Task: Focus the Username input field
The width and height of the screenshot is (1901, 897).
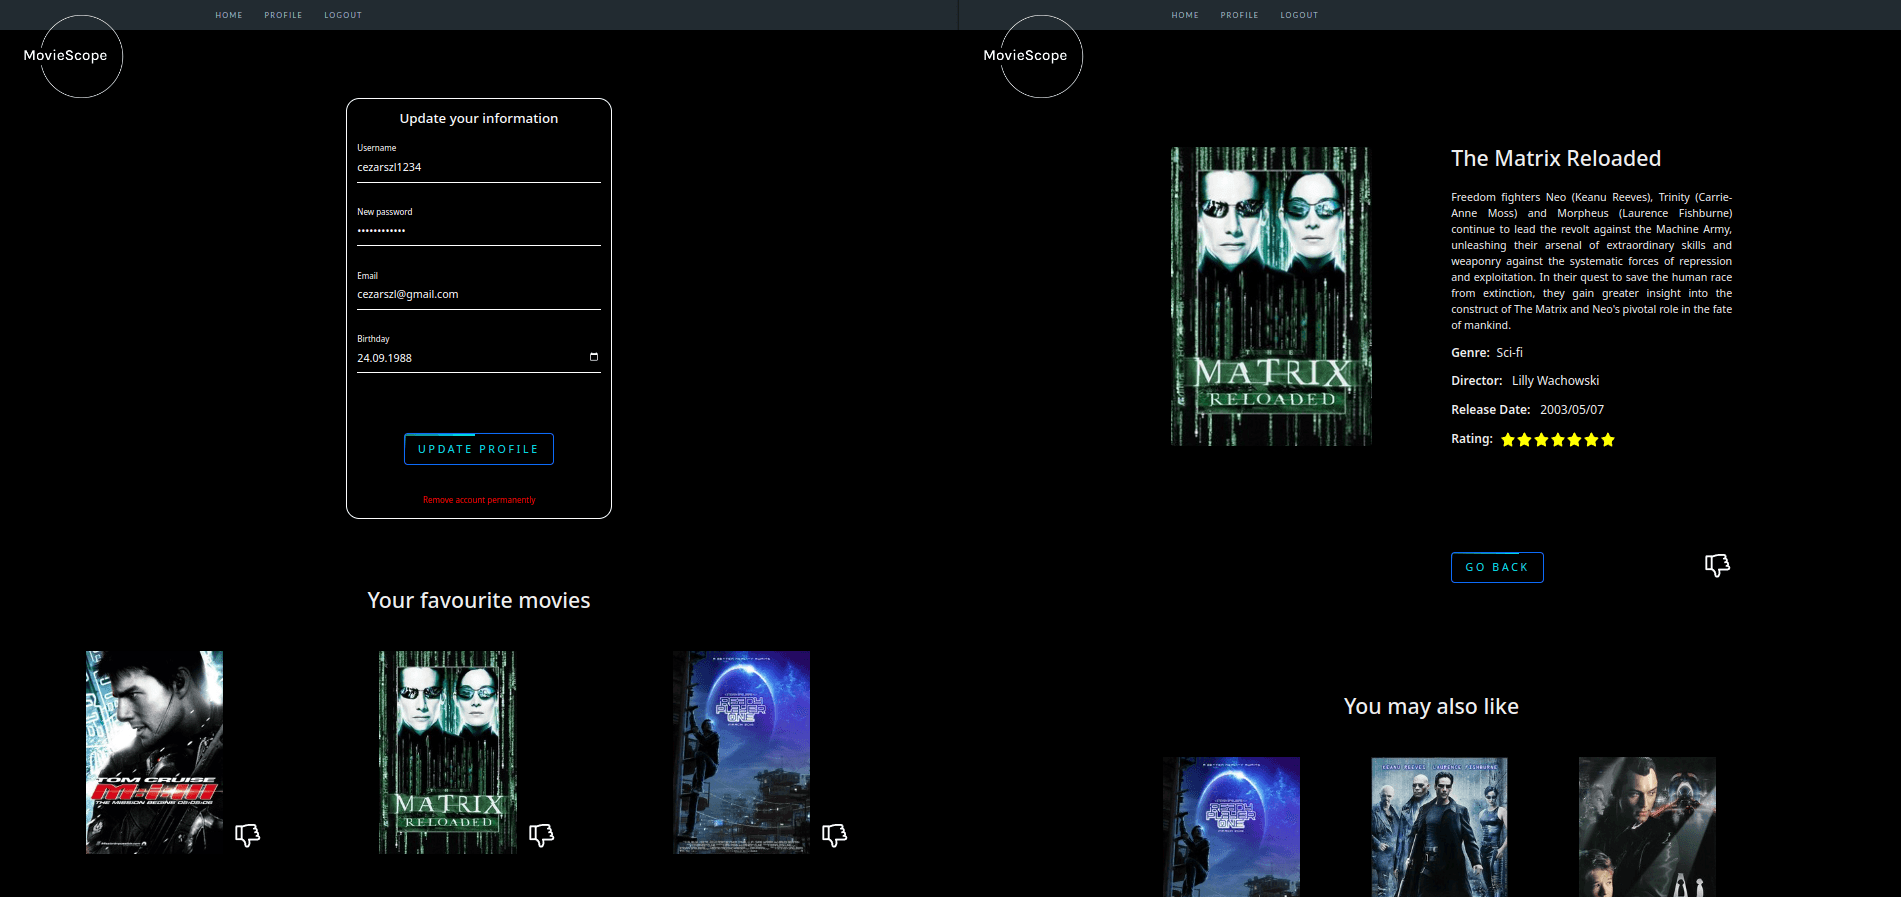Action: point(479,168)
